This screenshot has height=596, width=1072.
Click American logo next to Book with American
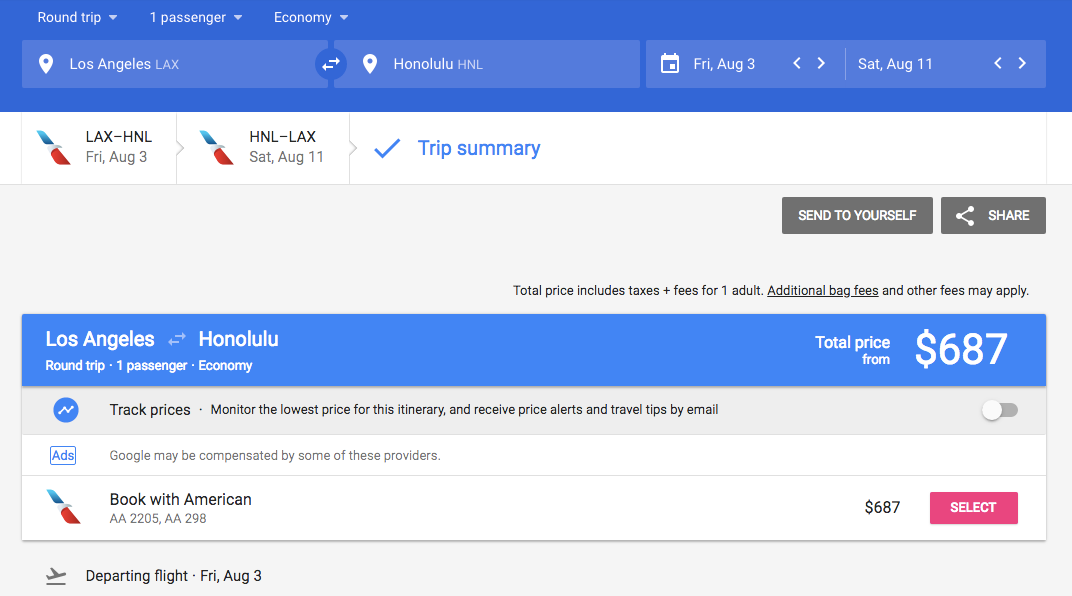coord(64,507)
